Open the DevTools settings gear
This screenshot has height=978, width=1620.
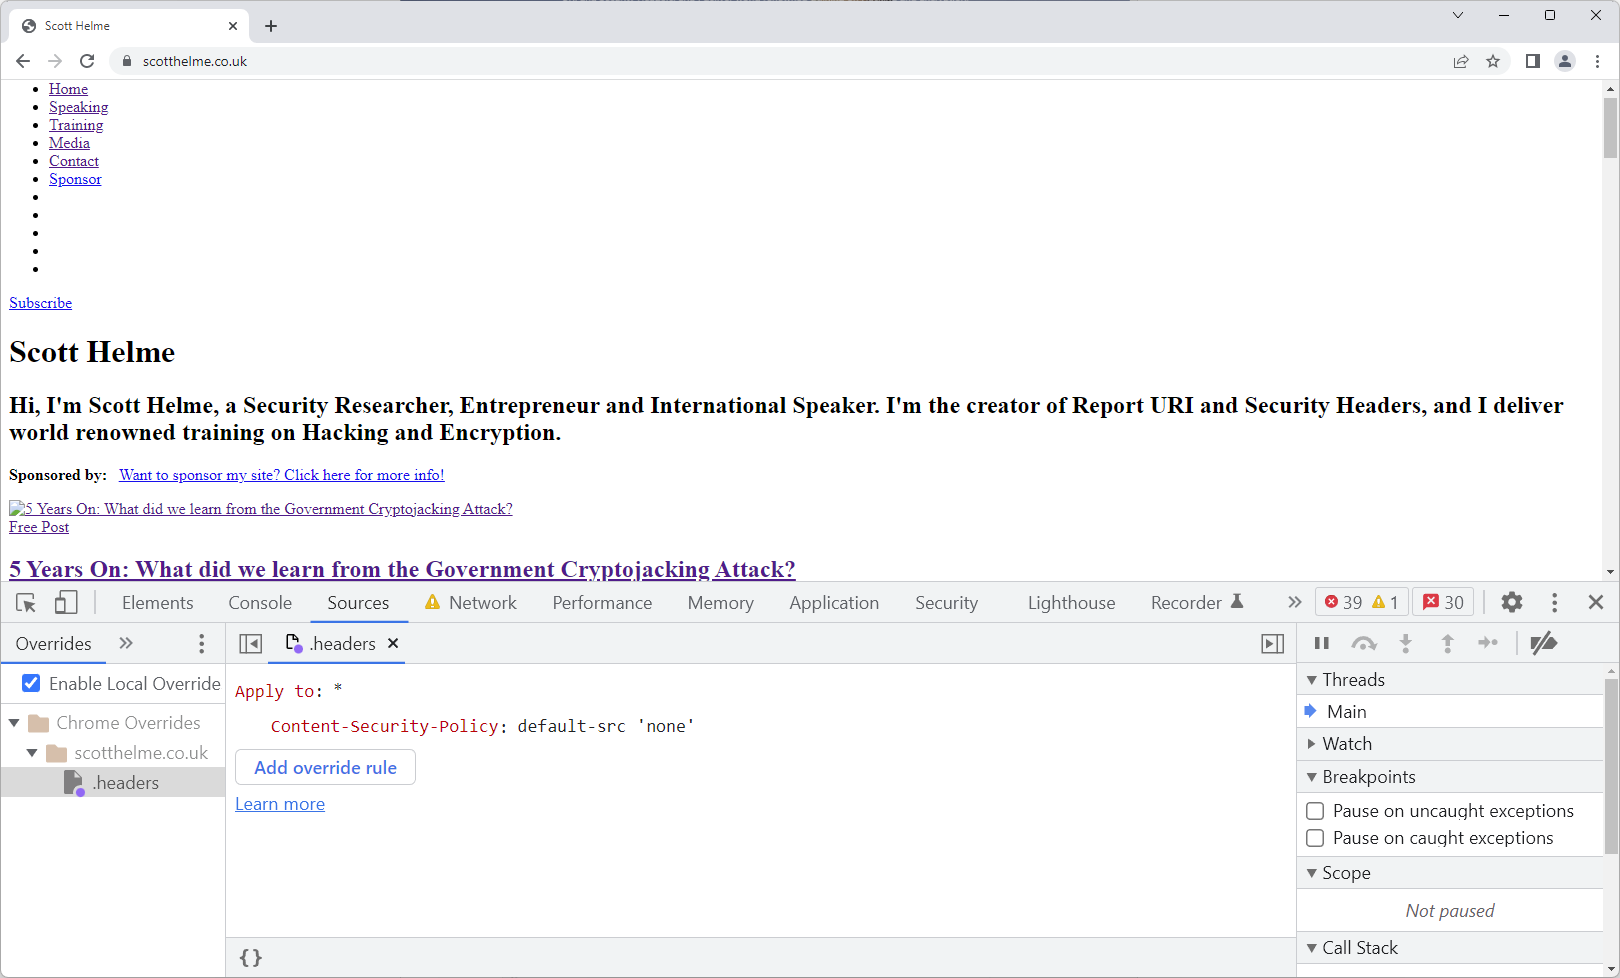pos(1511,603)
